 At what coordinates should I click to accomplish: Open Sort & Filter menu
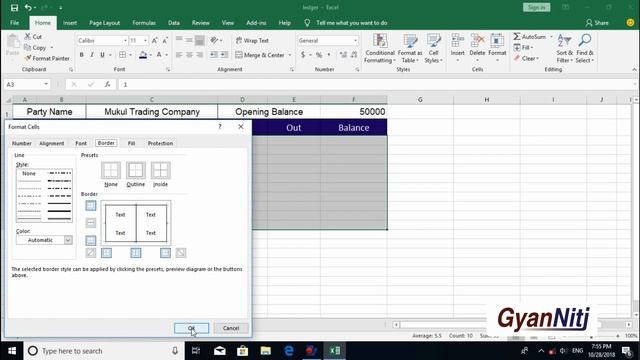click(564, 49)
